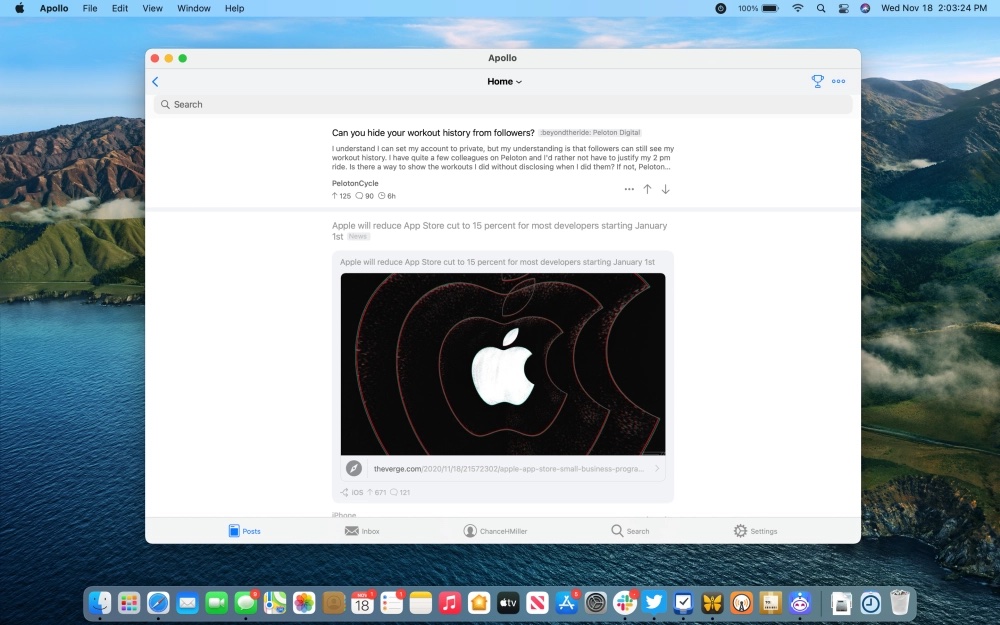Viewport: 1000px width, 625px height.
Task: Open the Window menu in the menu bar
Action: pos(194,8)
